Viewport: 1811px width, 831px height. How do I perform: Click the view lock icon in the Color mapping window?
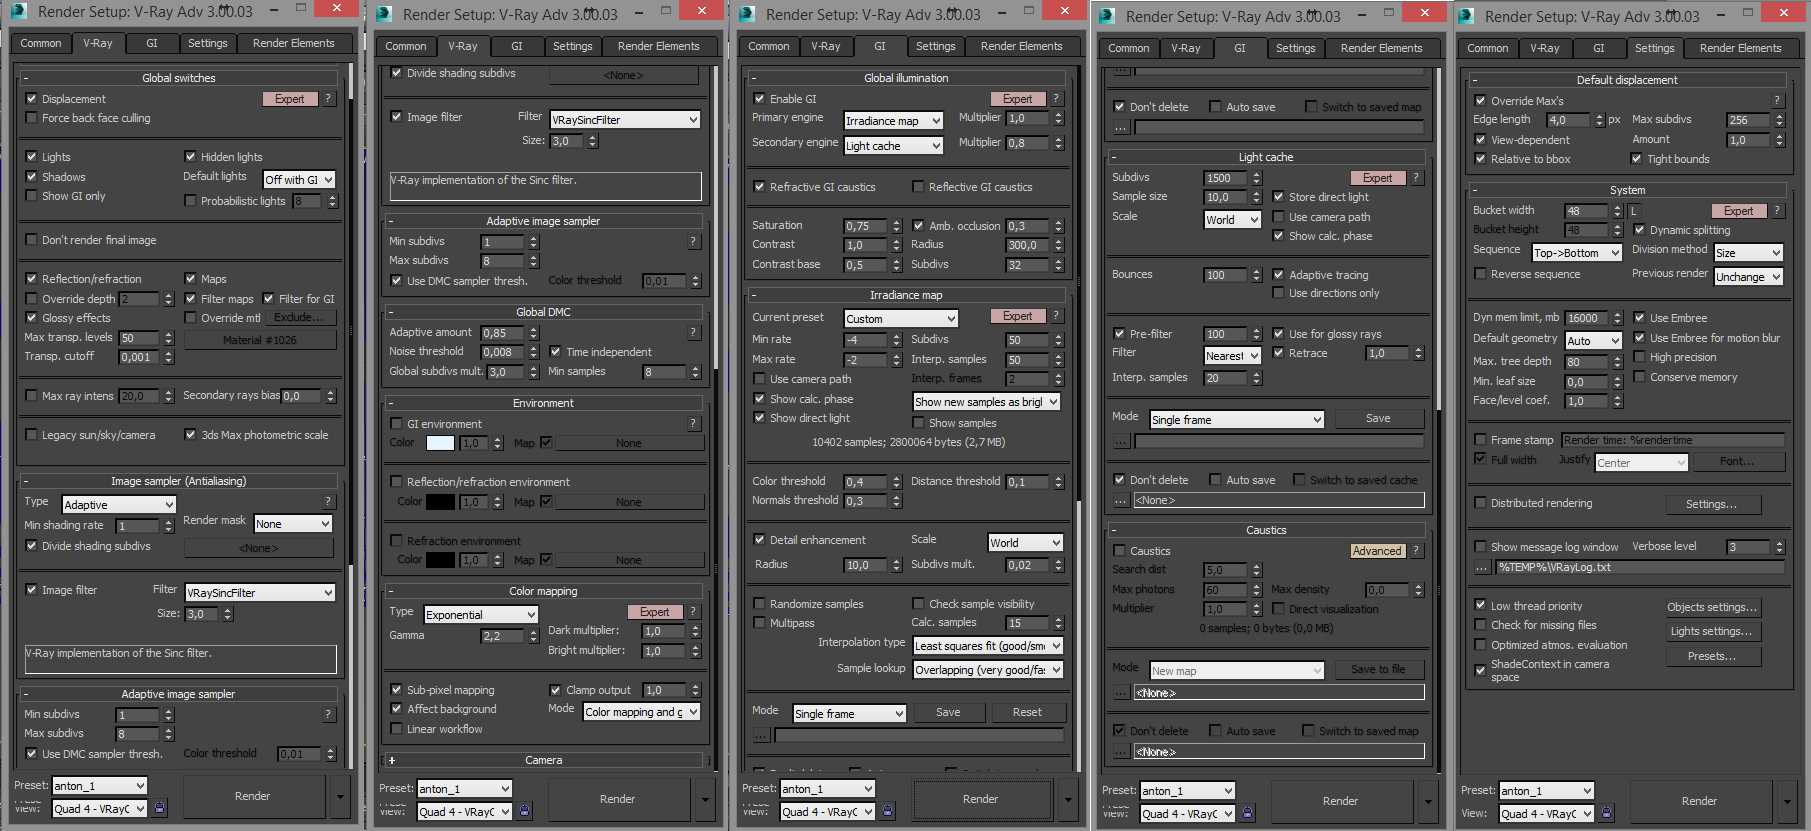[x=525, y=811]
